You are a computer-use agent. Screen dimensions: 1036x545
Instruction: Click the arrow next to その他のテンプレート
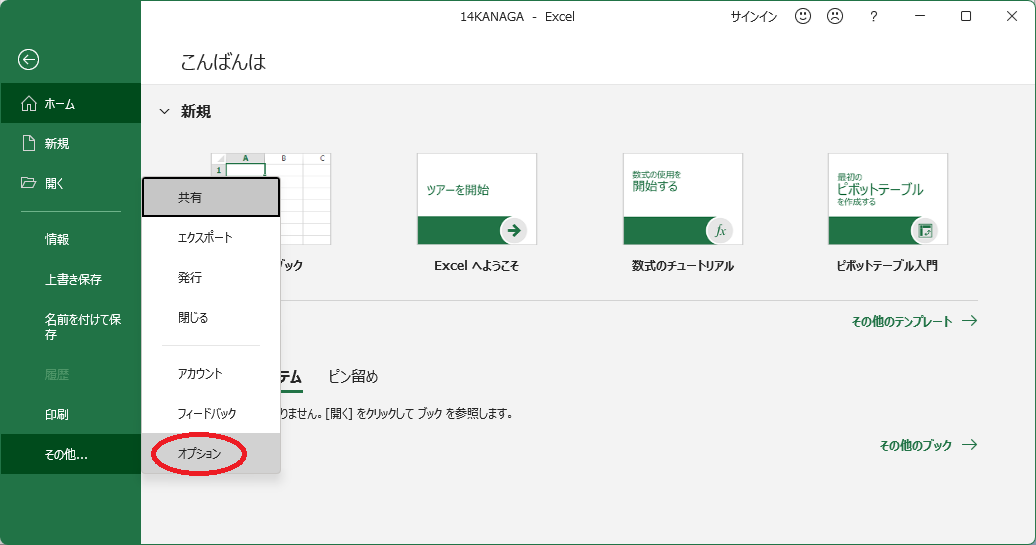(x=969, y=321)
